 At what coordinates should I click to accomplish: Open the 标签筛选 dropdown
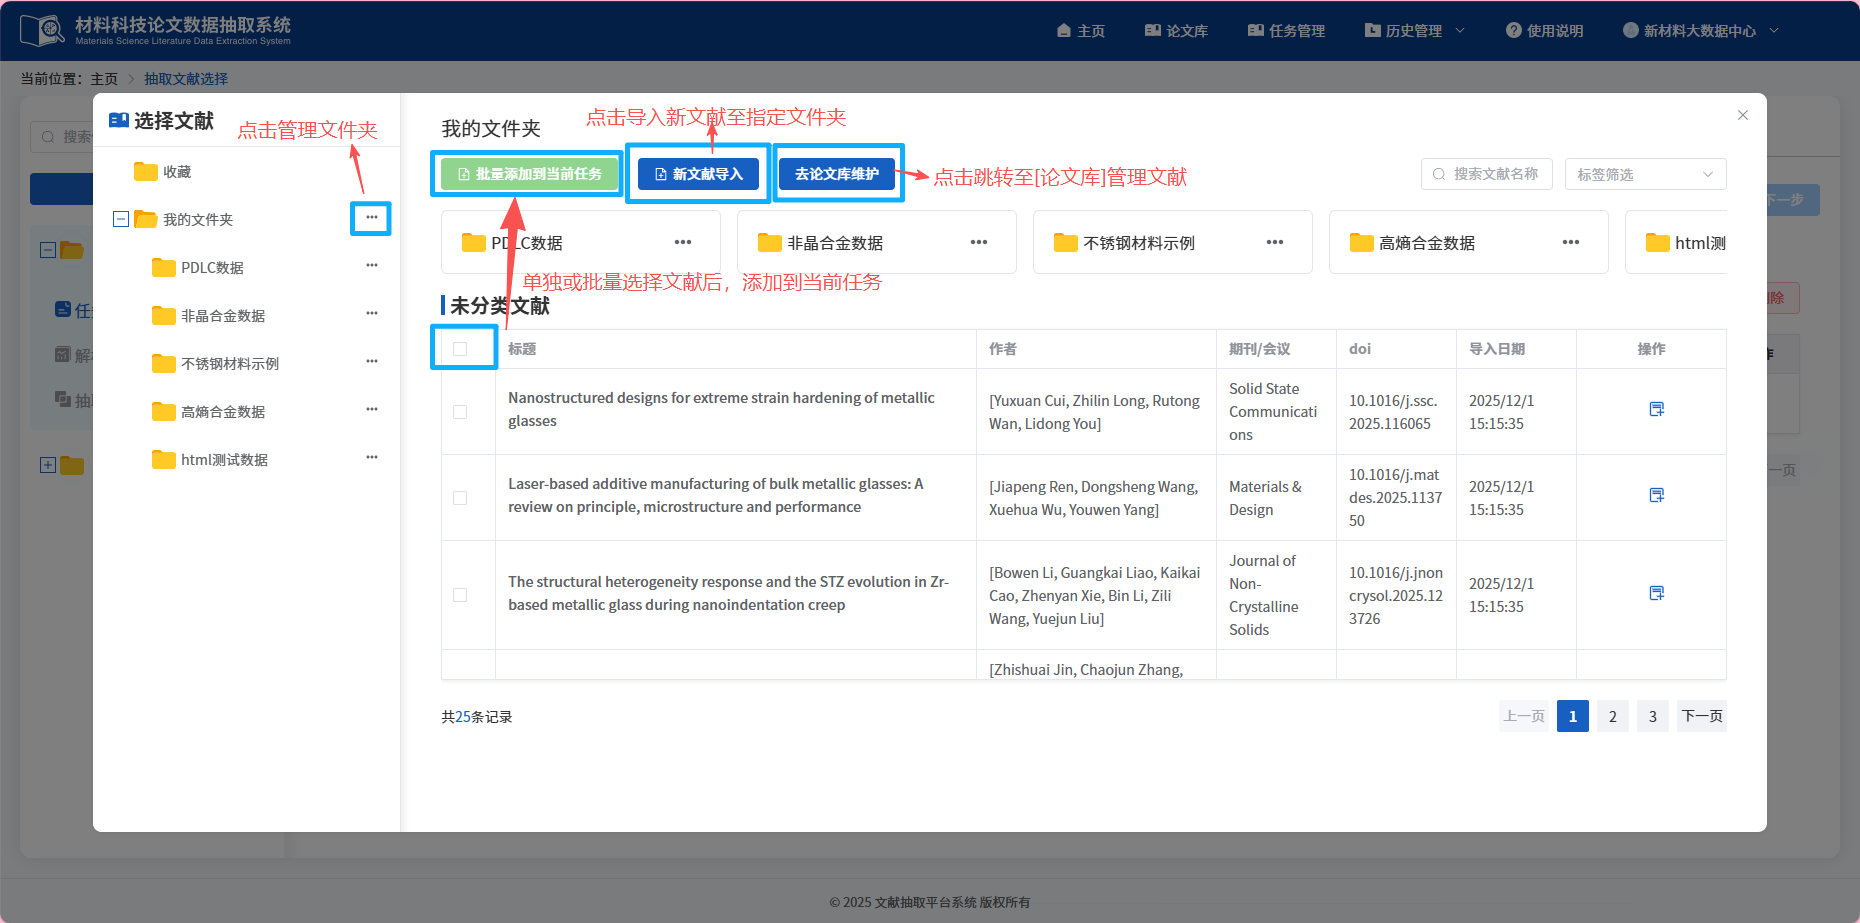click(1644, 173)
